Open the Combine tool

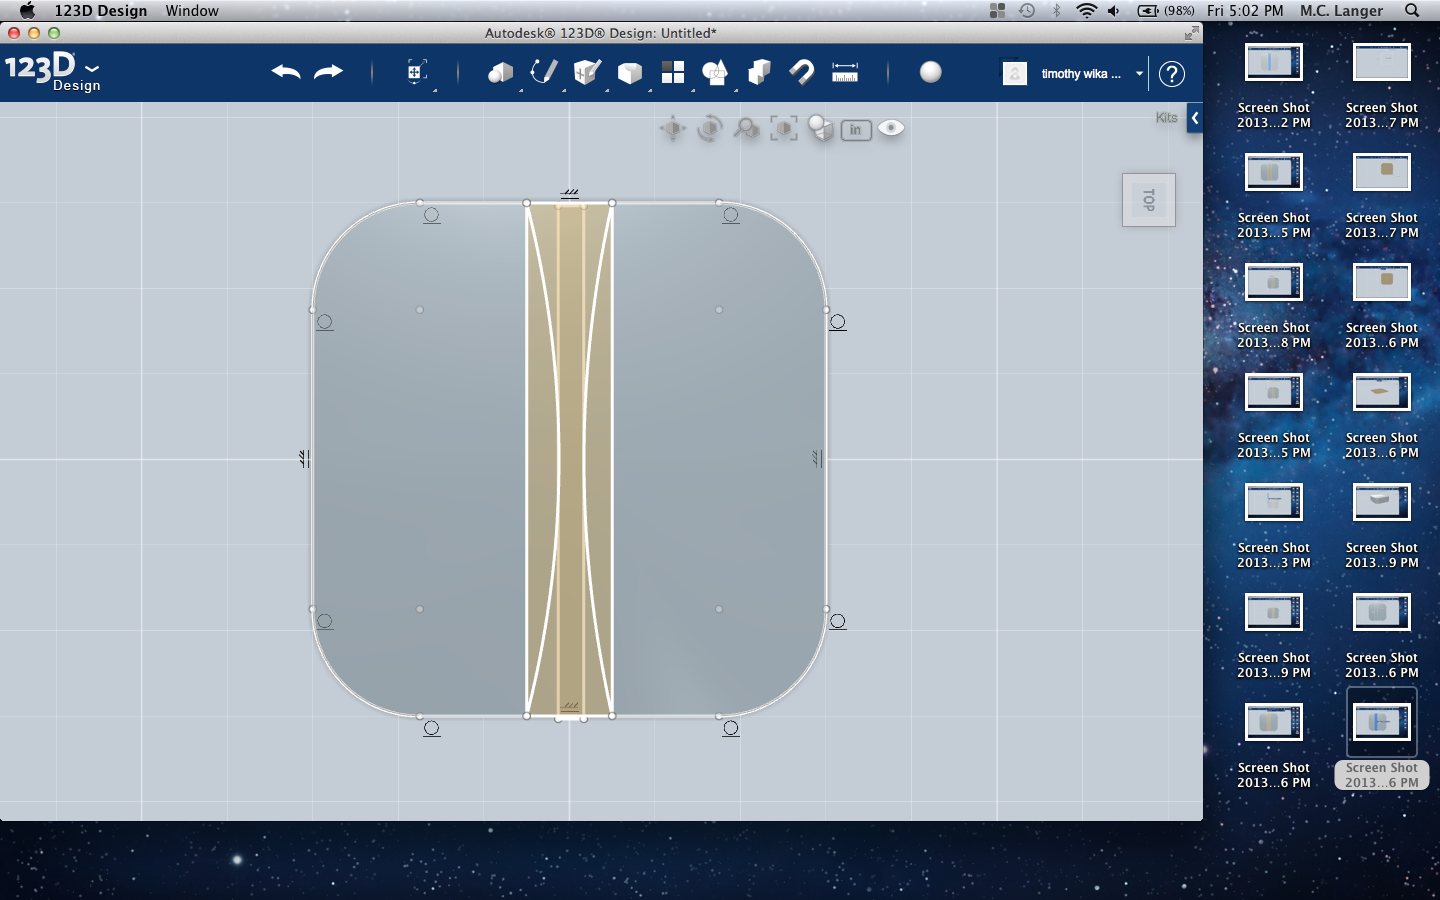coord(759,72)
